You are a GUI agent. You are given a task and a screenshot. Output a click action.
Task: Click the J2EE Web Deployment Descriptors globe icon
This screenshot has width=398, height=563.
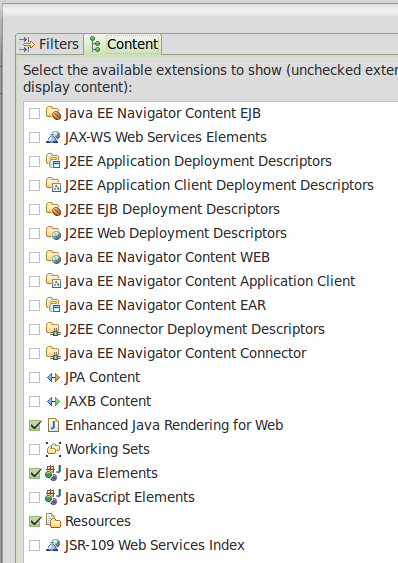54,233
